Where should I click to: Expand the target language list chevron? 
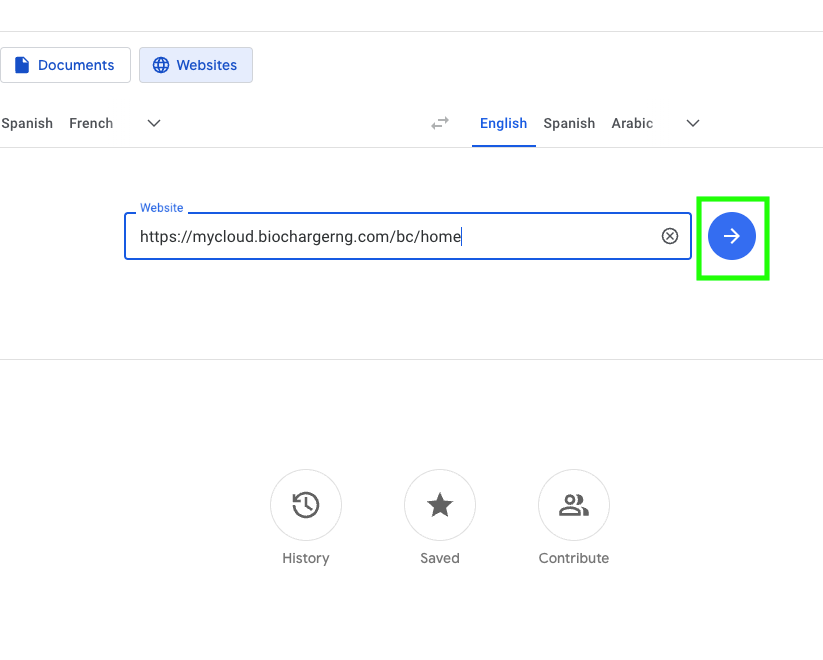tap(693, 123)
